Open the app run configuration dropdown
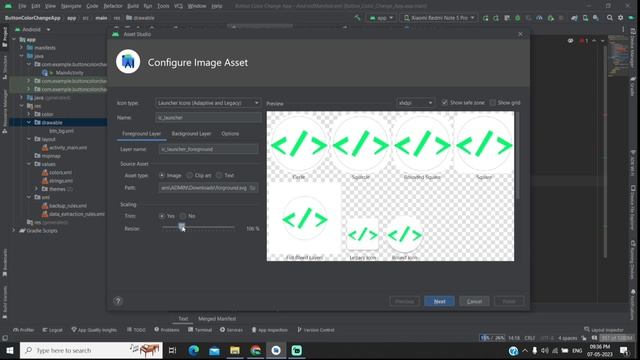 click(x=381, y=18)
